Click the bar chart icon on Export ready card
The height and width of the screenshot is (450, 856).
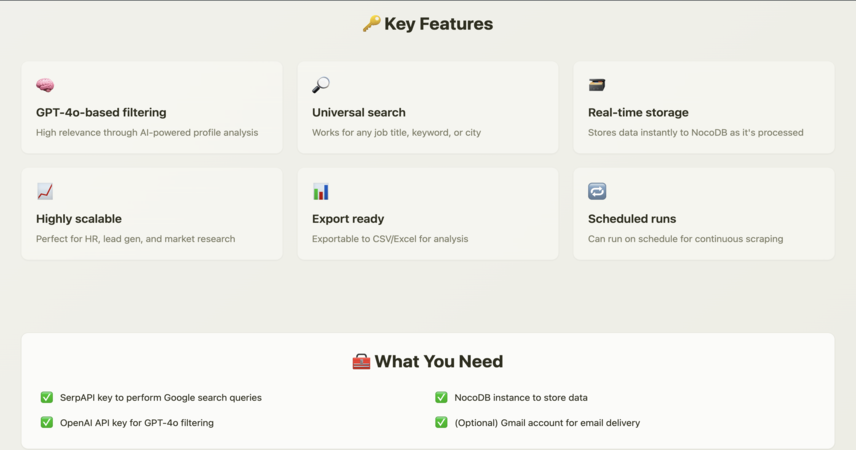tap(321, 192)
